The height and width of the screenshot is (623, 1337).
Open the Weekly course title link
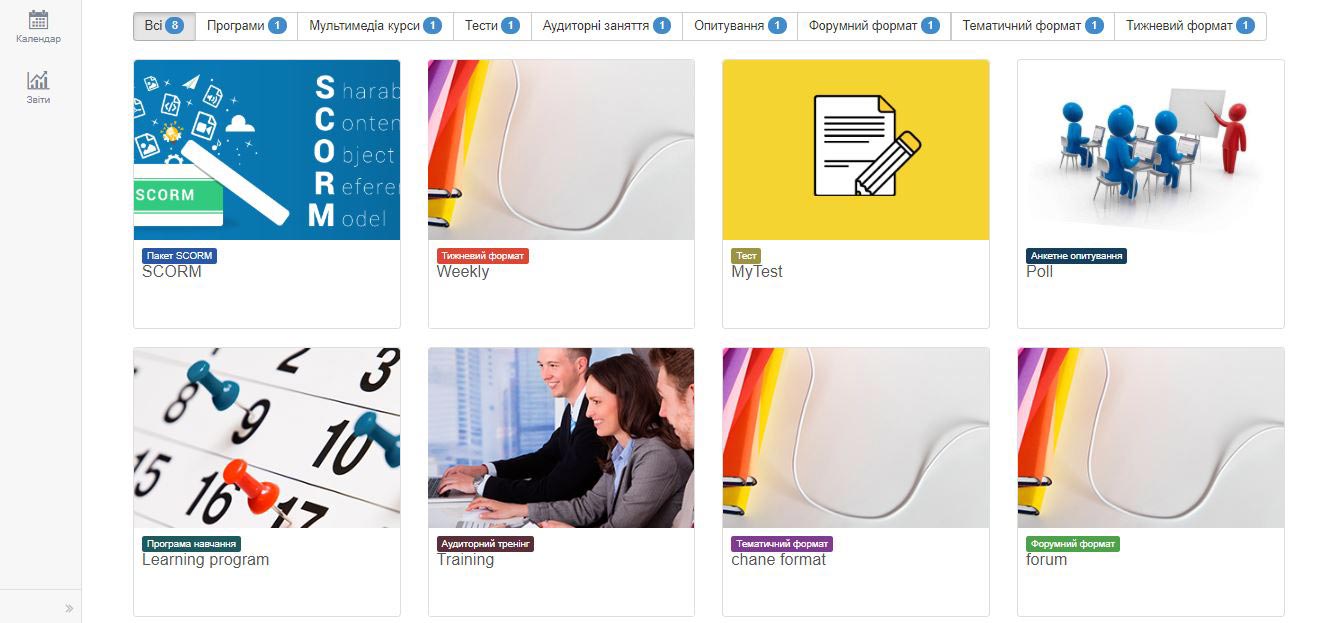[463, 272]
